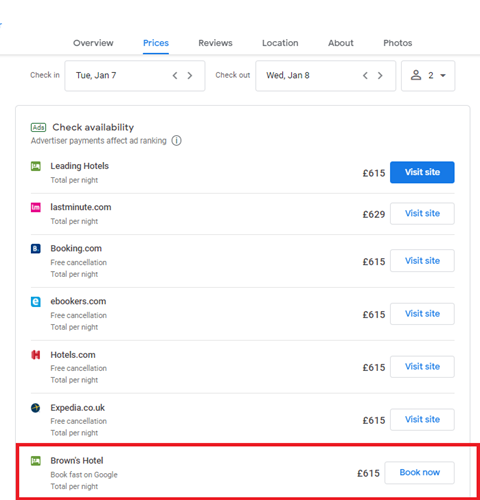Viewport: 480px width, 500px height.
Task: Visit site for ebookers.com
Action: click(x=422, y=314)
